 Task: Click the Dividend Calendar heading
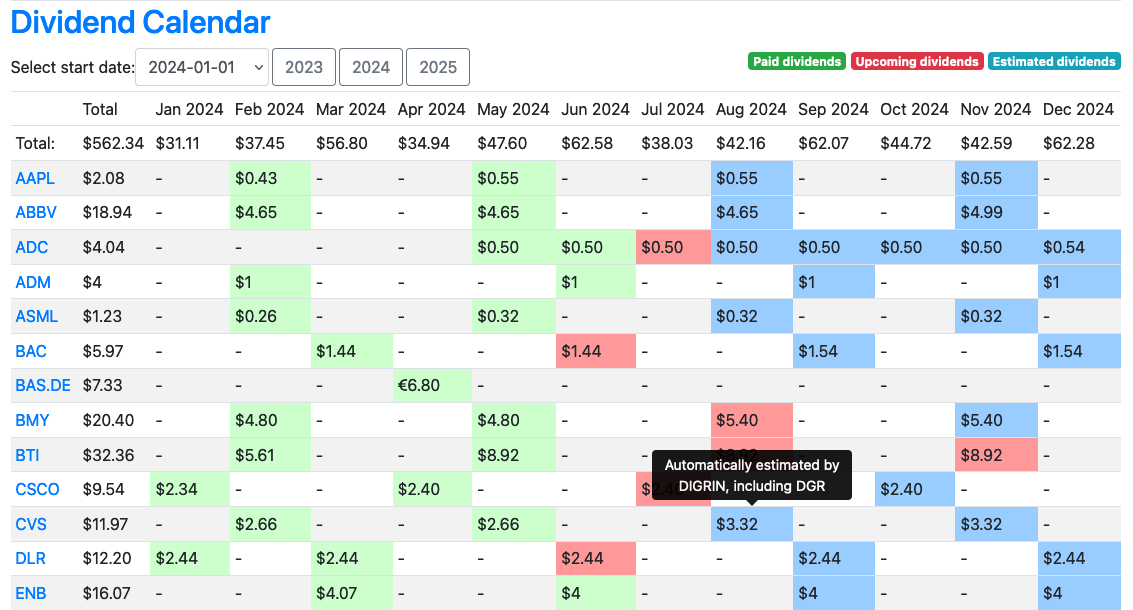coord(140,22)
